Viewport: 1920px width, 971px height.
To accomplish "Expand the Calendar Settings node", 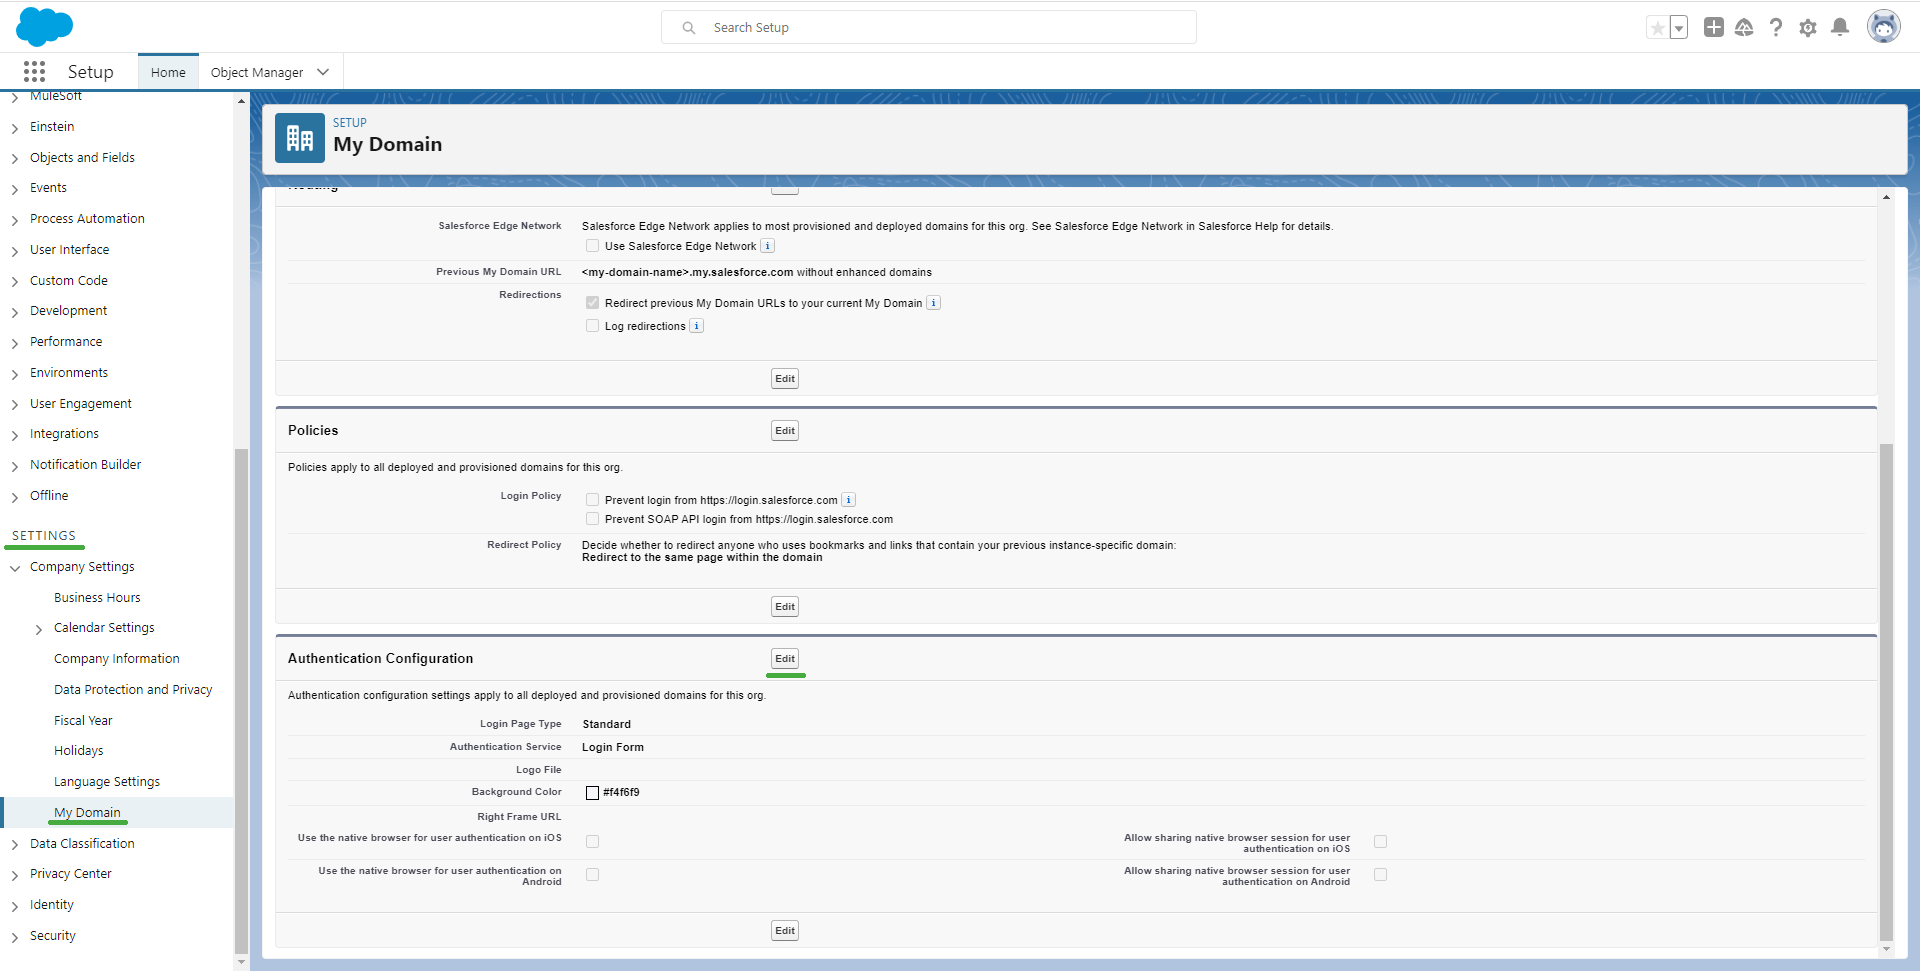I will [x=39, y=629].
